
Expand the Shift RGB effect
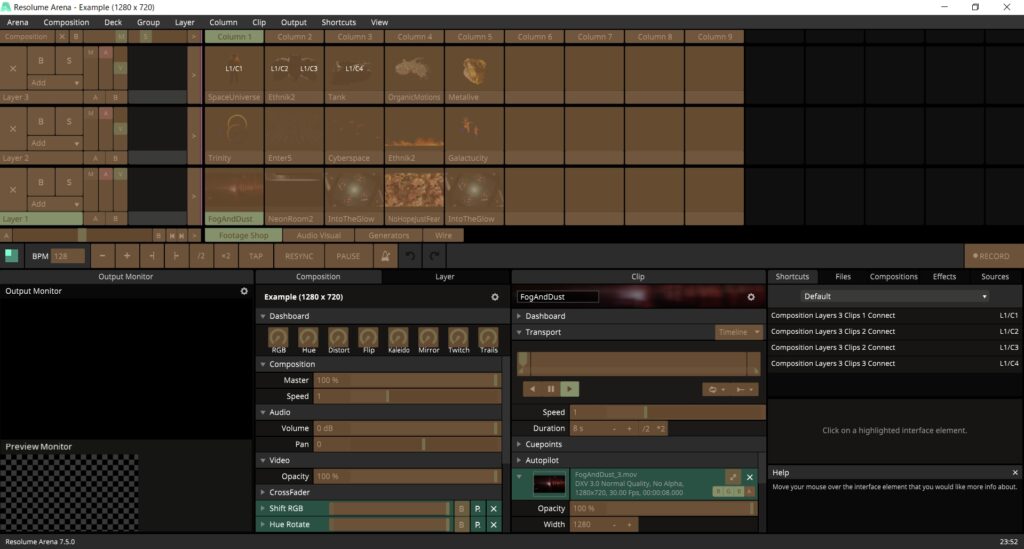[x=263, y=509]
